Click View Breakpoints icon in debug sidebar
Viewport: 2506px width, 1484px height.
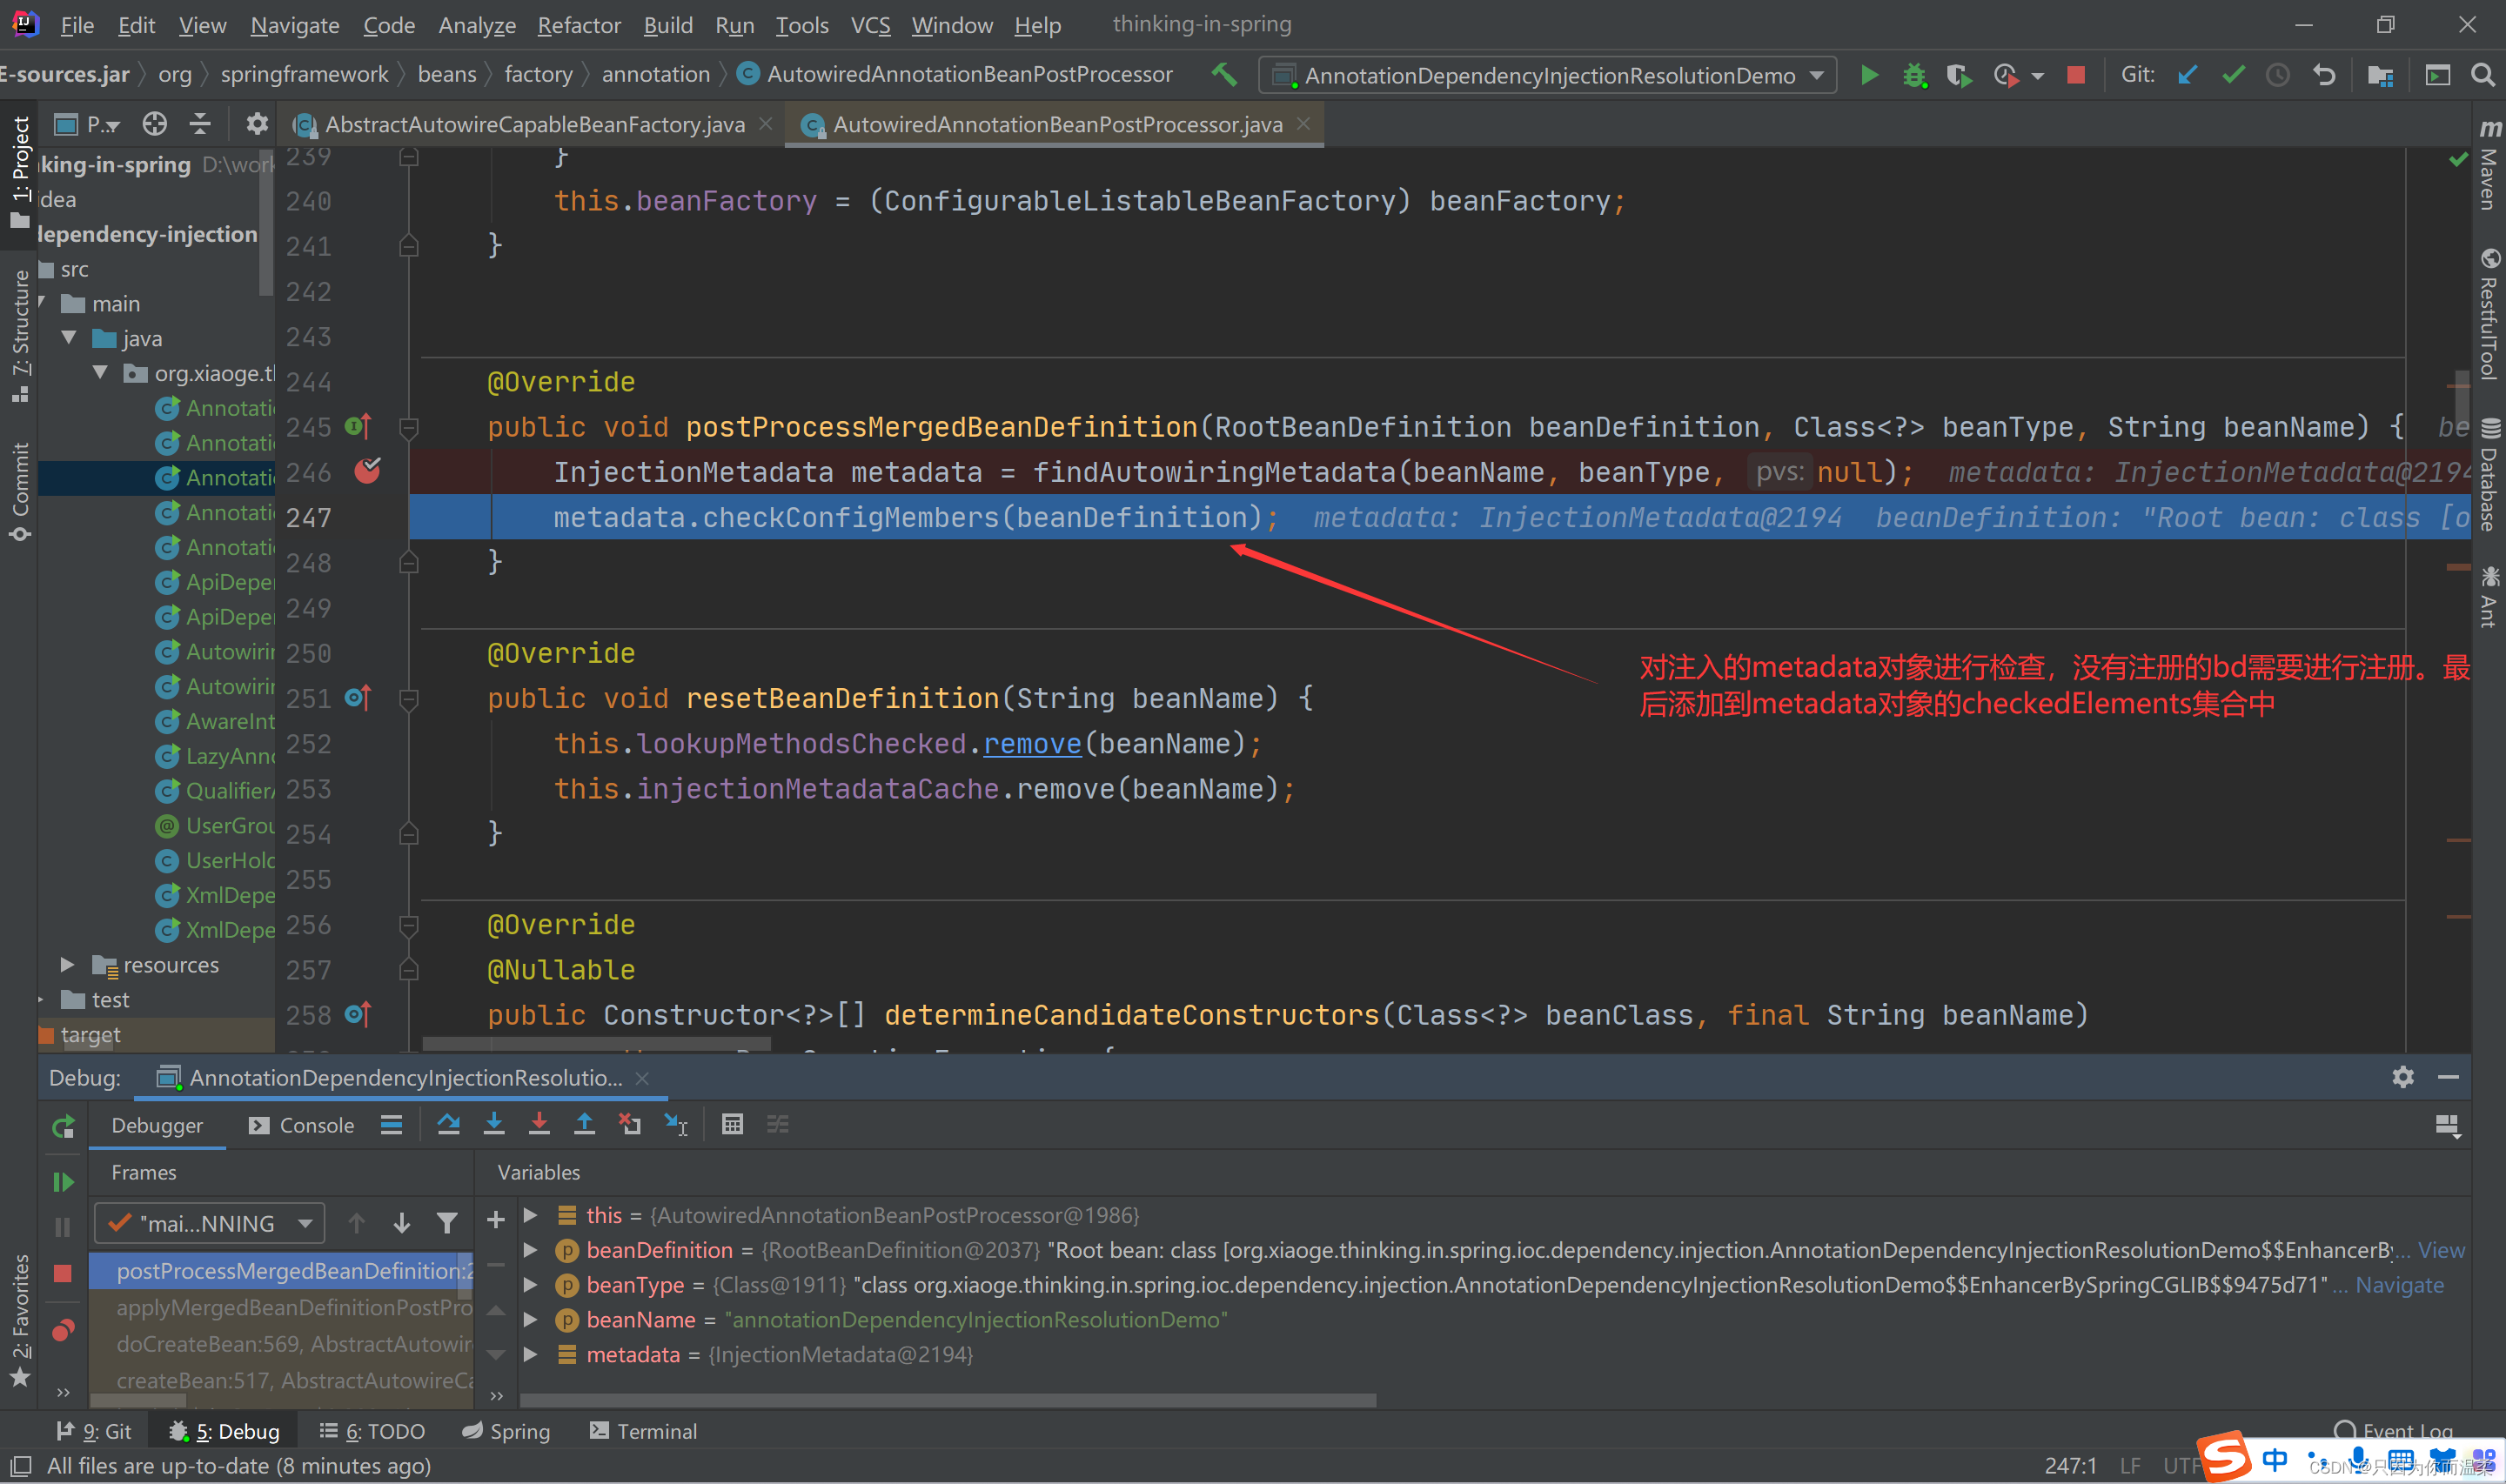point(63,1331)
